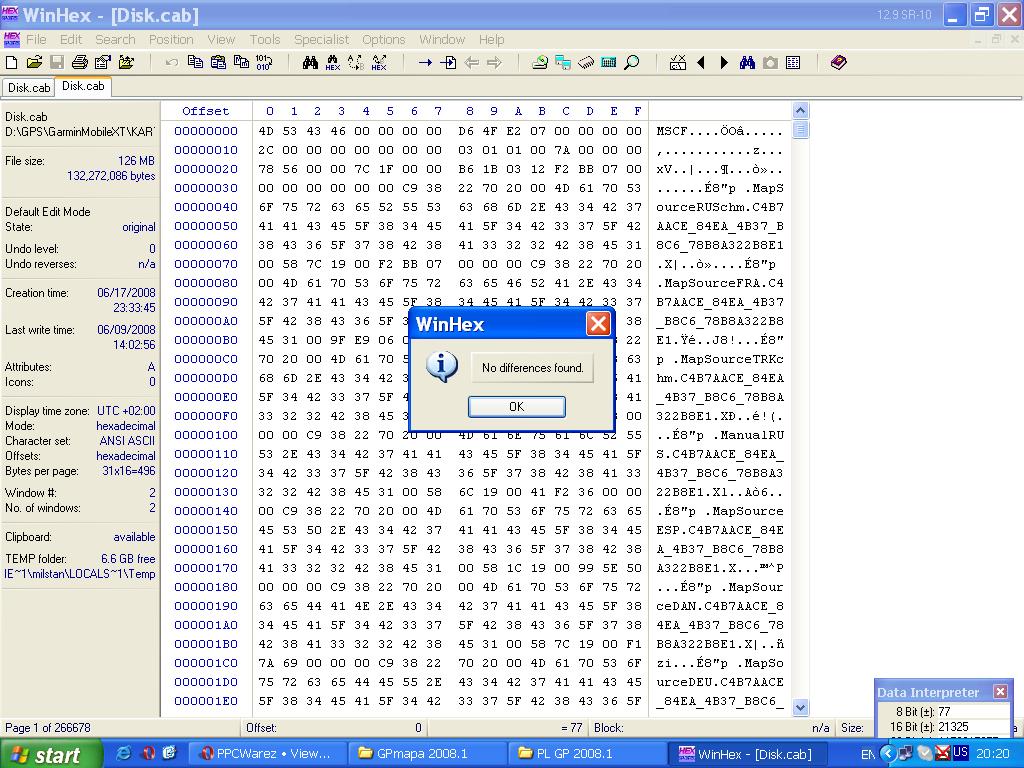Open the calculator from the toolbar
The height and width of the screenshot is (768, 1024).
click(x=609, y=62)
